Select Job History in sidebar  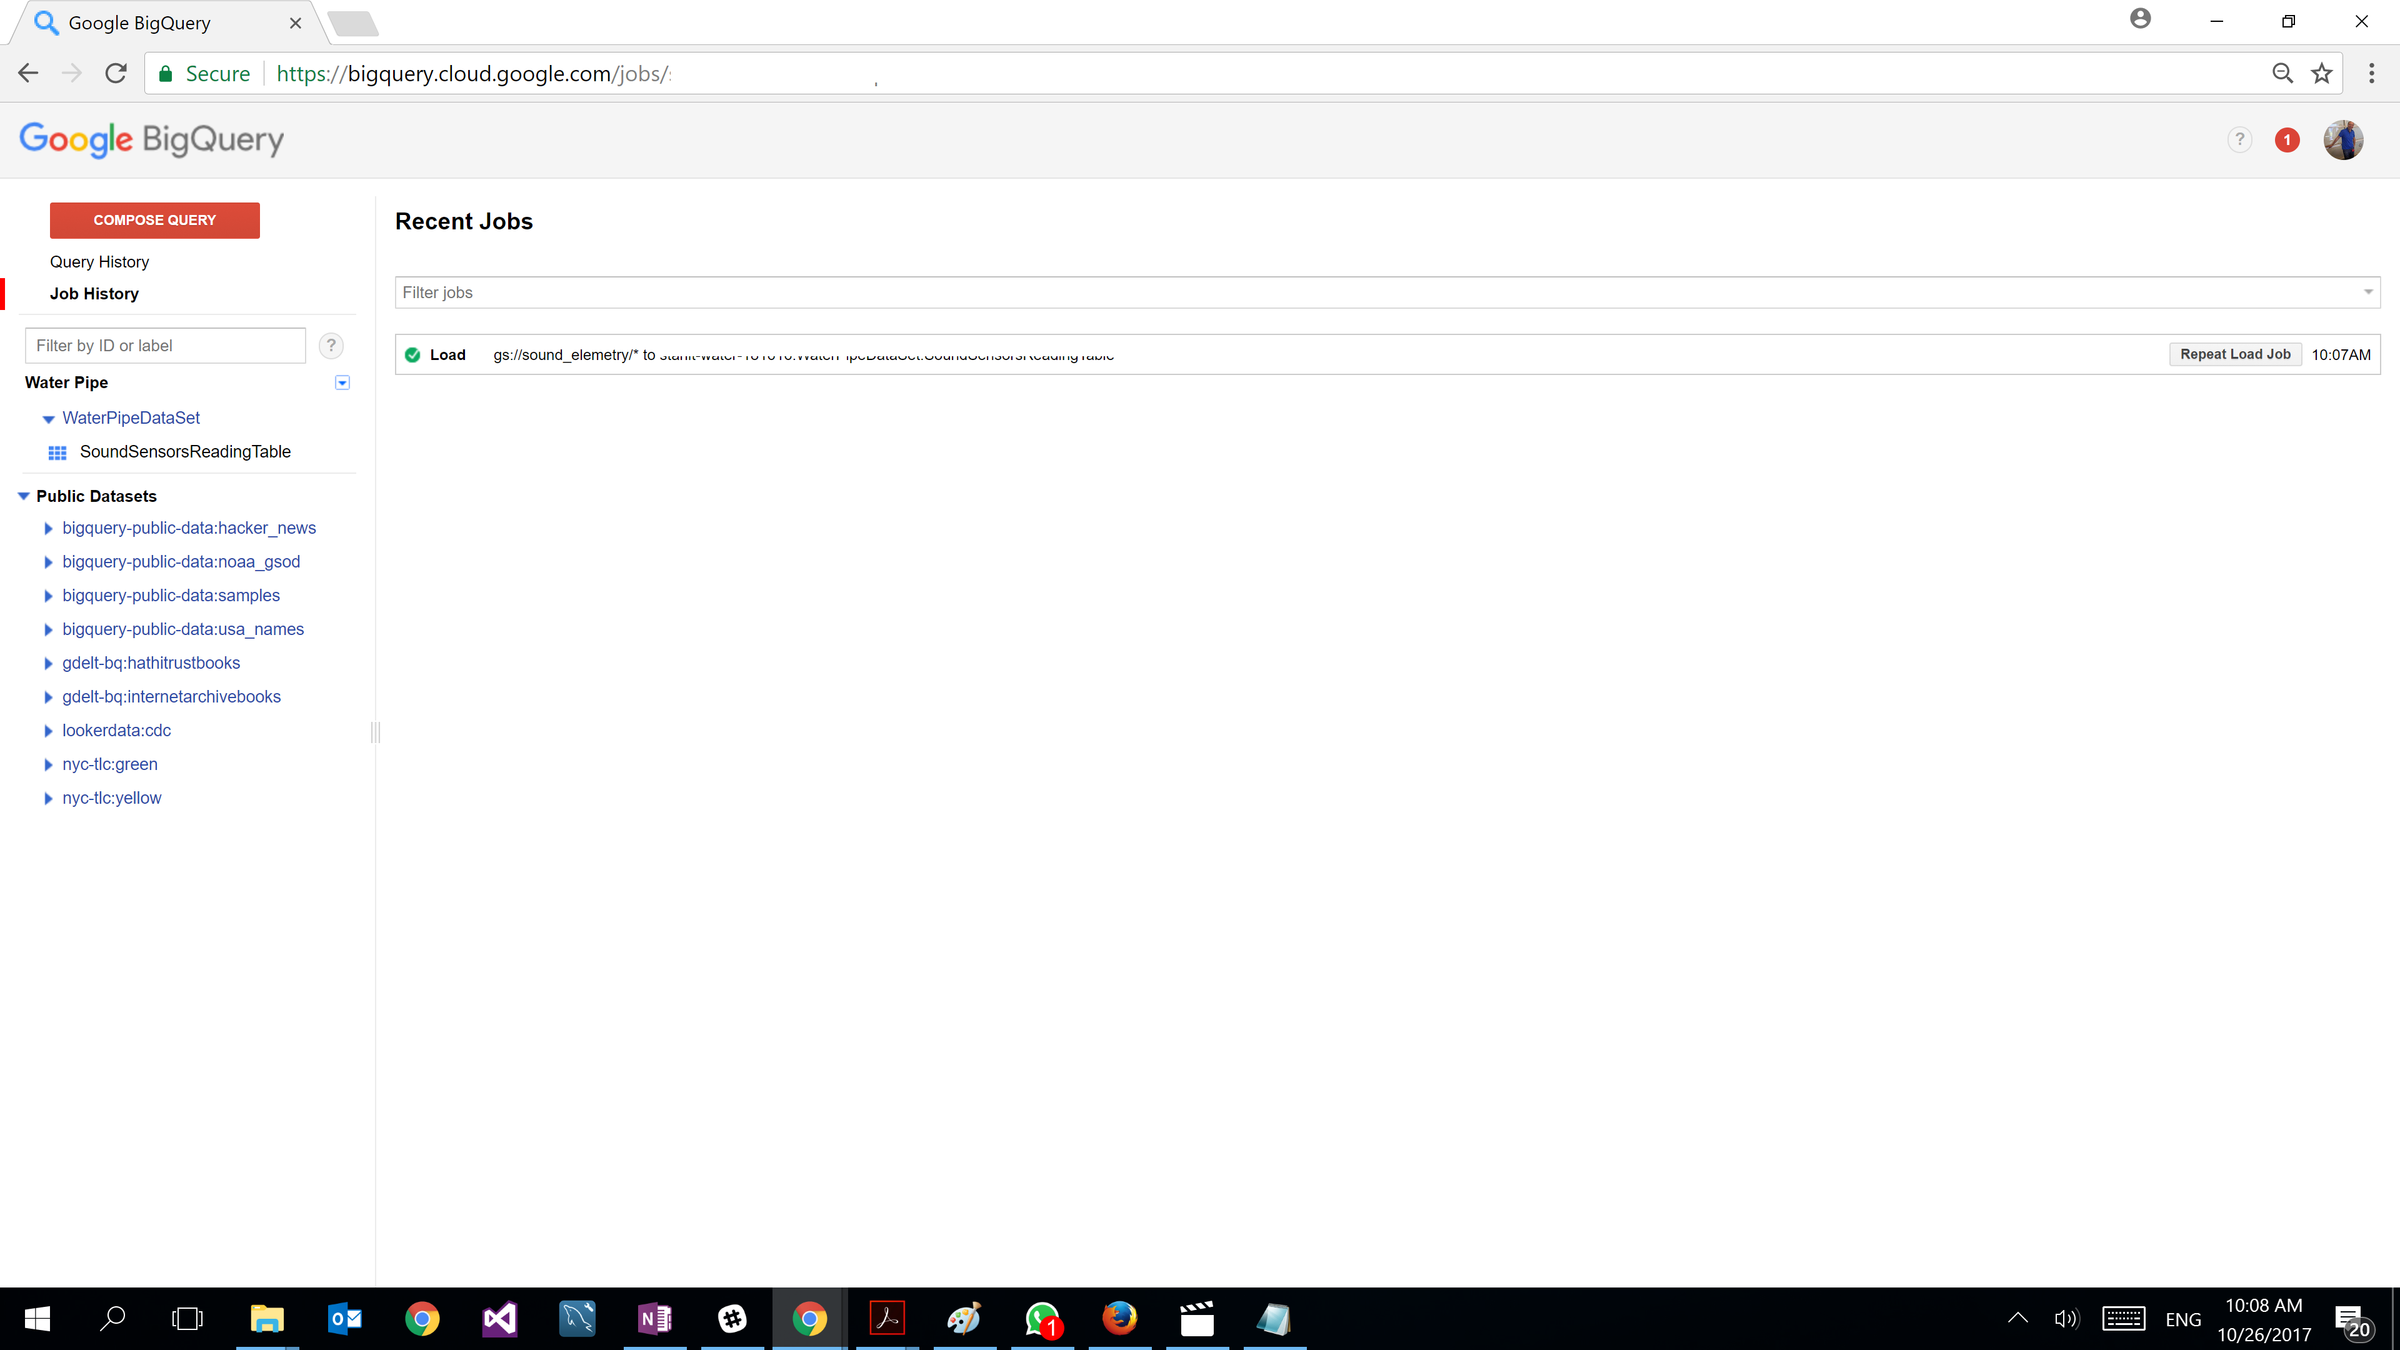point(94,294)
